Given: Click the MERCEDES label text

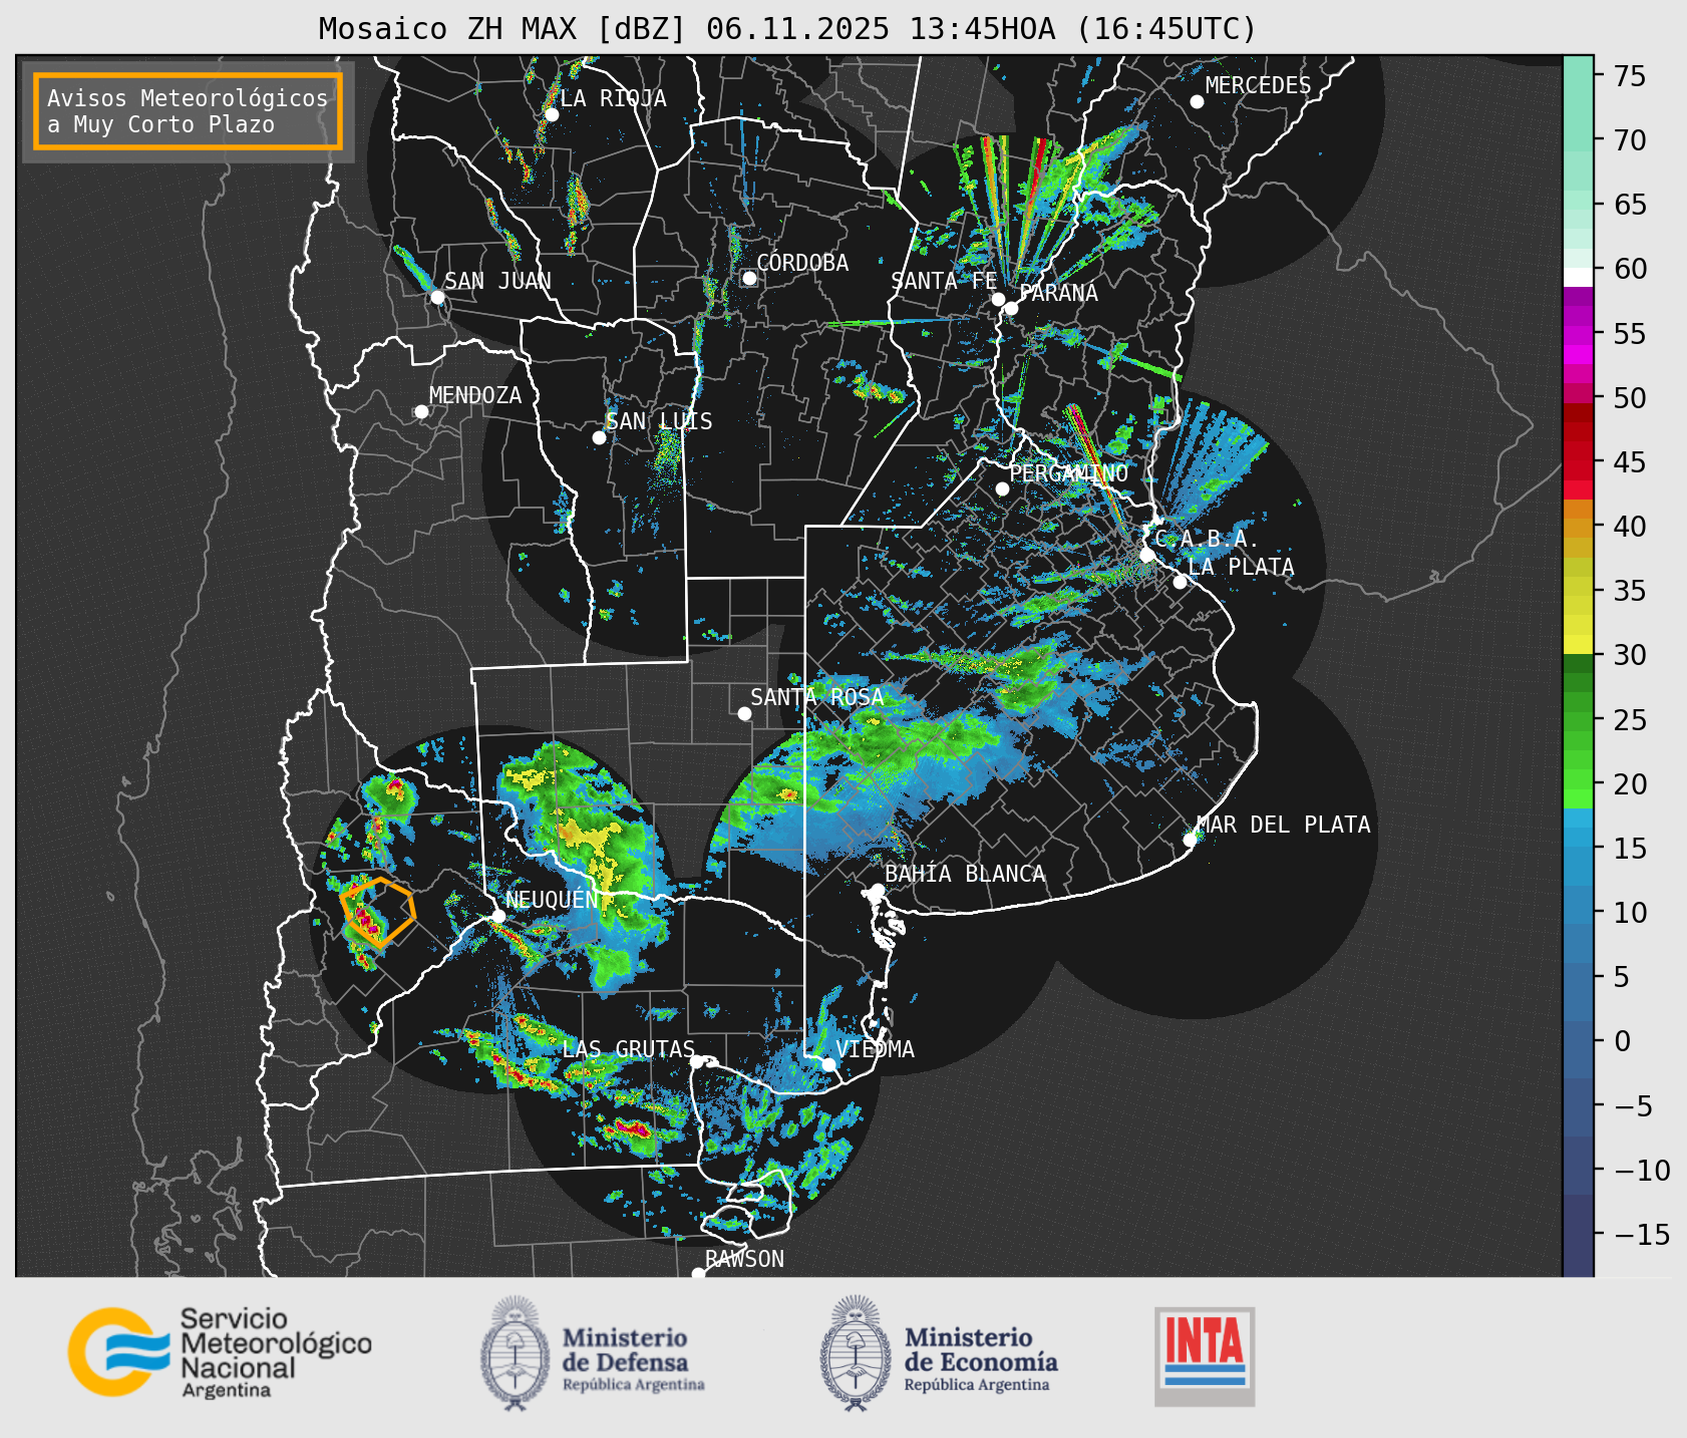Looking at the screenshot, I should [x=1258, y=86].
